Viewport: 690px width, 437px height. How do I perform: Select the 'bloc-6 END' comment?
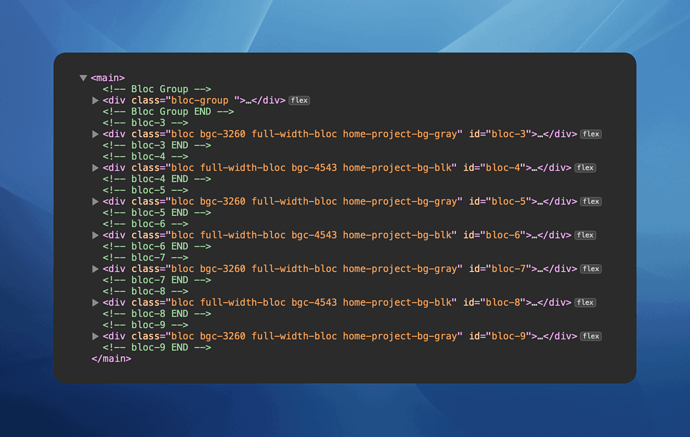point(157,246)
